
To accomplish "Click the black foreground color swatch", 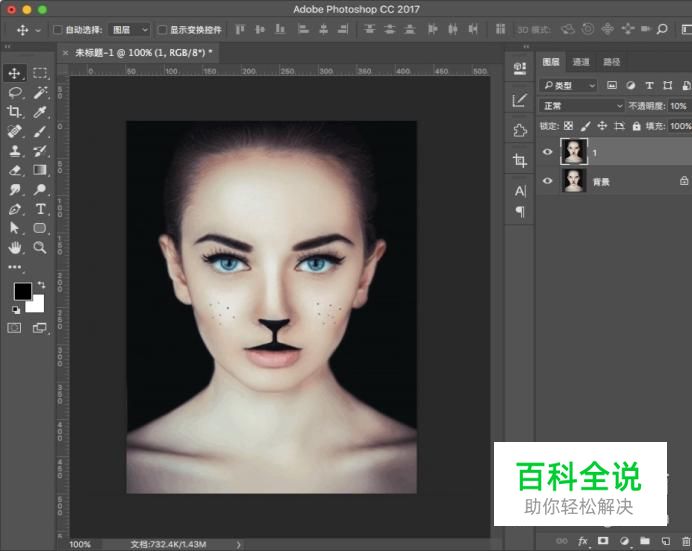I will tap(22, 292).
